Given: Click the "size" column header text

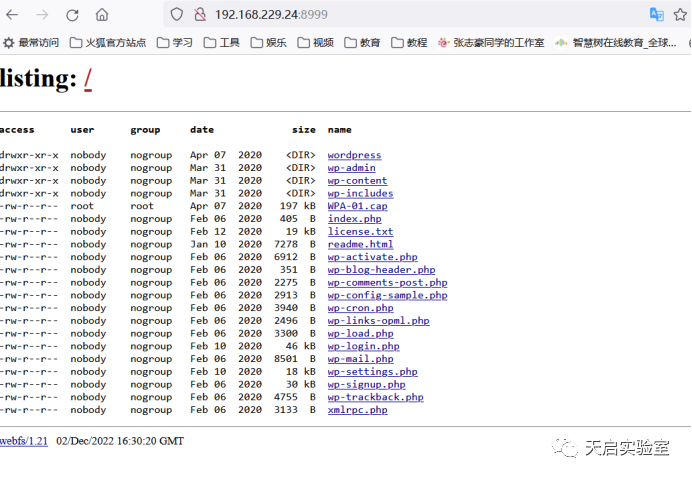Looking at the screenshot, I should 304,130.
